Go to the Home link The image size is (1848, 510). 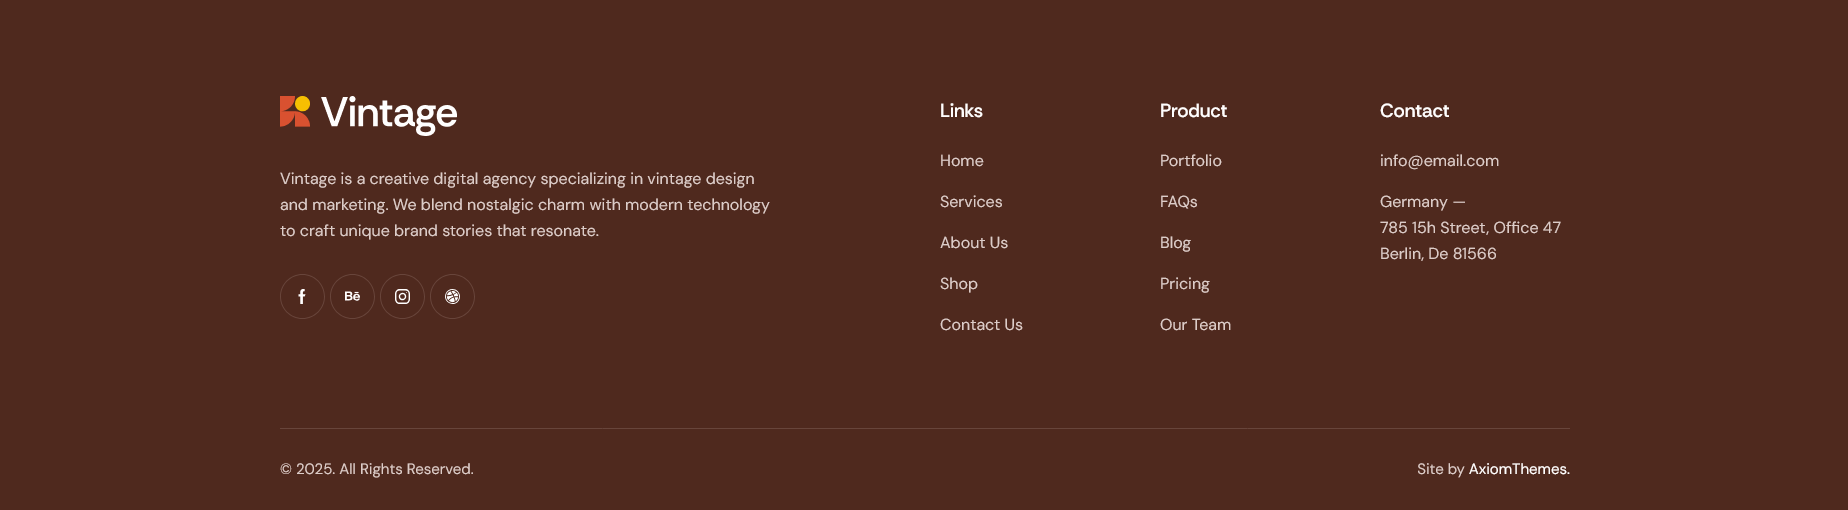pyautogui.click(x=962, y=161)
